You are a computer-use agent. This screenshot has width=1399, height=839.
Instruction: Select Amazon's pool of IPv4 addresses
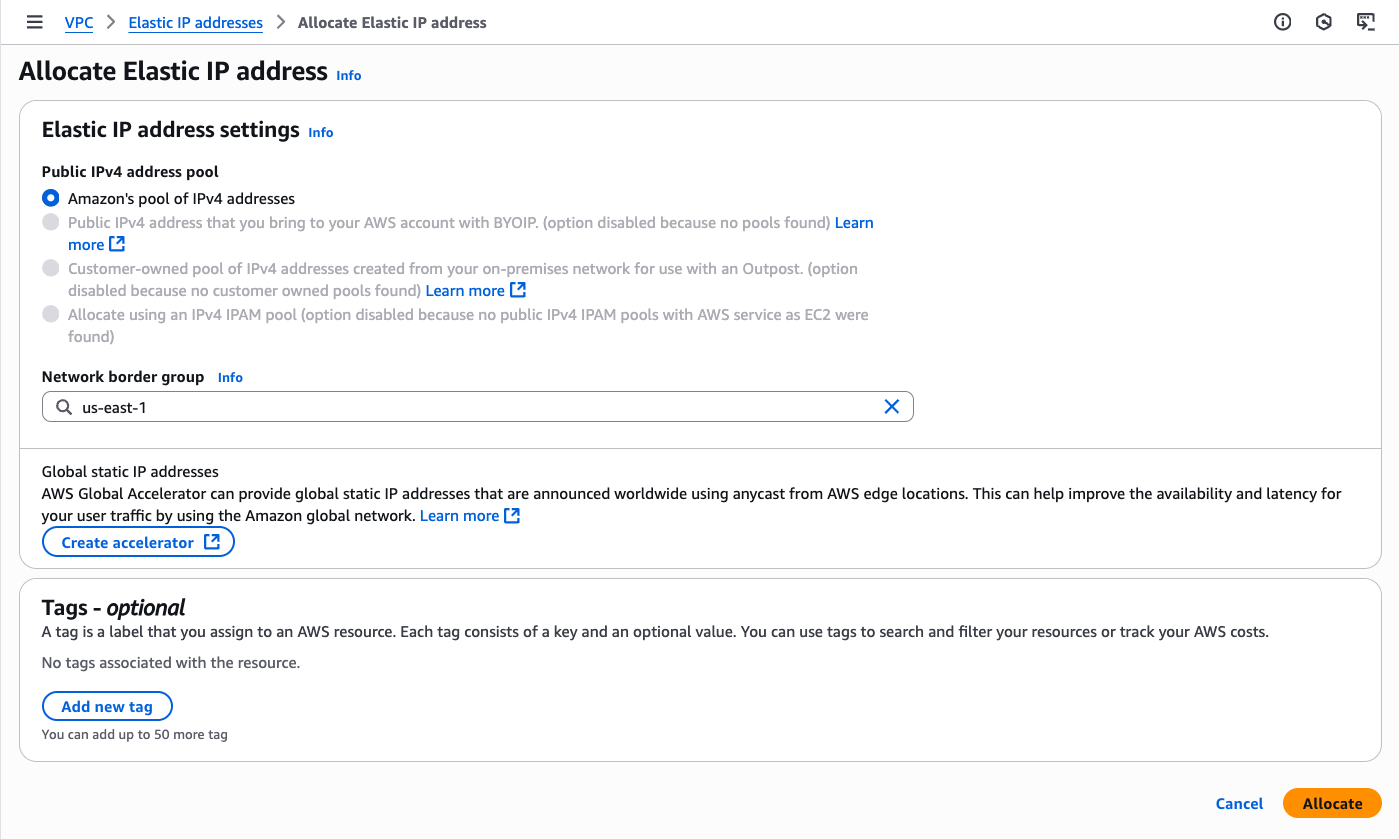click(51, 198)
